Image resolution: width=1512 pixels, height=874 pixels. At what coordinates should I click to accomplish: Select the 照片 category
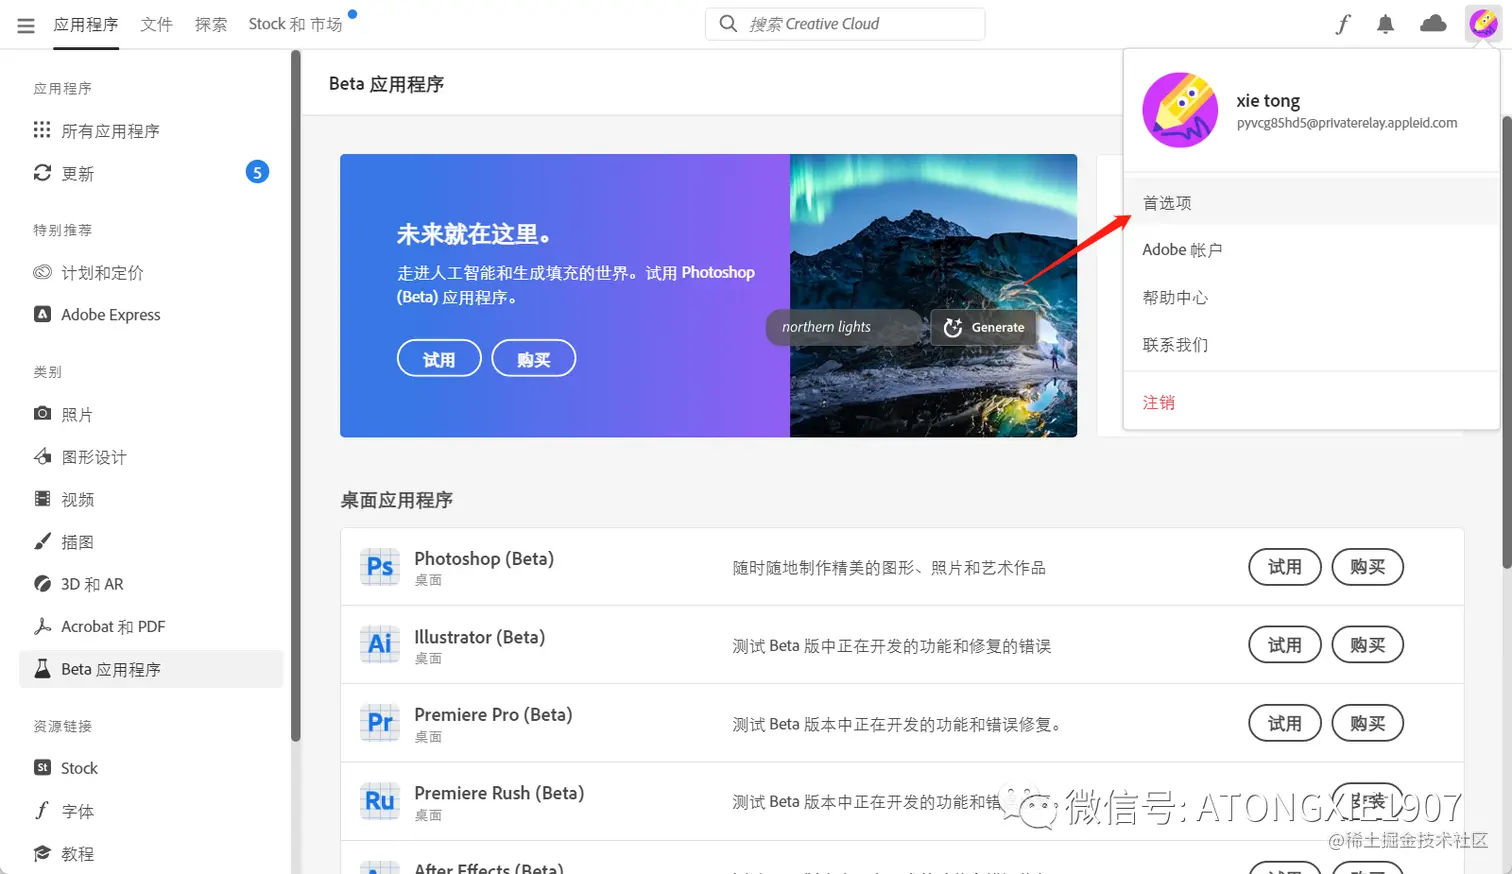pyautogui.click(x=151, y=414)
